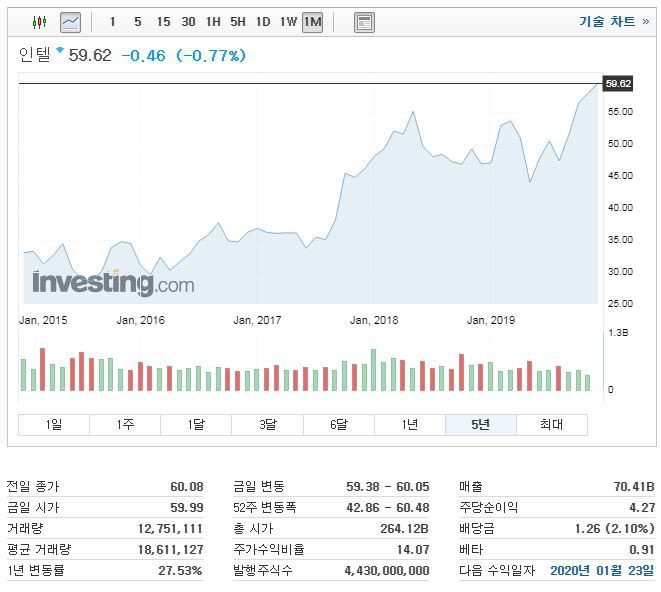Select the area line chart icon
This screenshot has width=661, height=592.
(70, 22)
